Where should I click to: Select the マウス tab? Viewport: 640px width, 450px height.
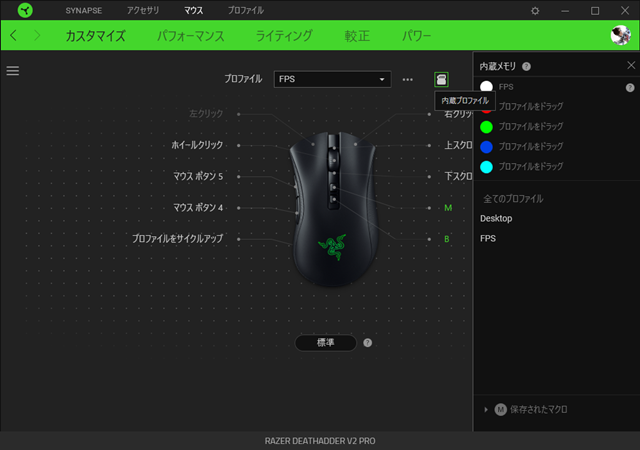click(193, 11)
